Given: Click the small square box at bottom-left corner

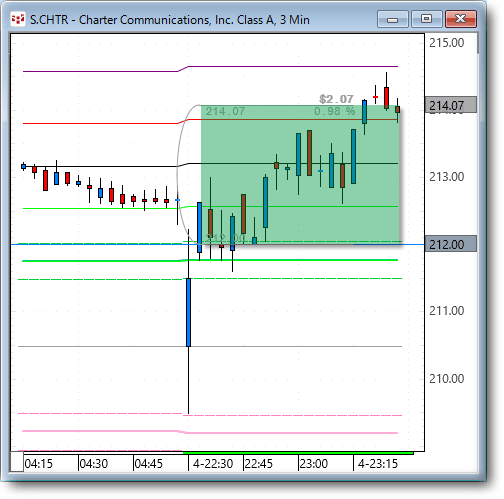Looking at the screenshot, I should click(x=17, y=462).
